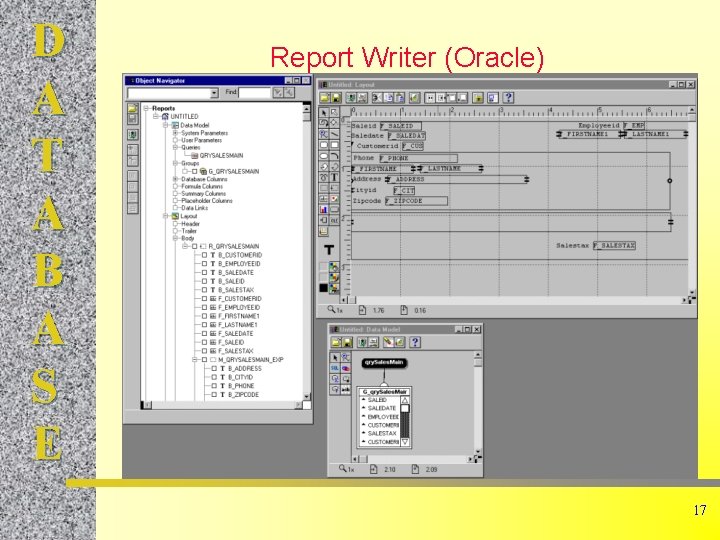Open Object Navigator combo box dropdown arrow
Viewport: 720px width, 540px height.
pyautogui.click(x=214, y=93)
